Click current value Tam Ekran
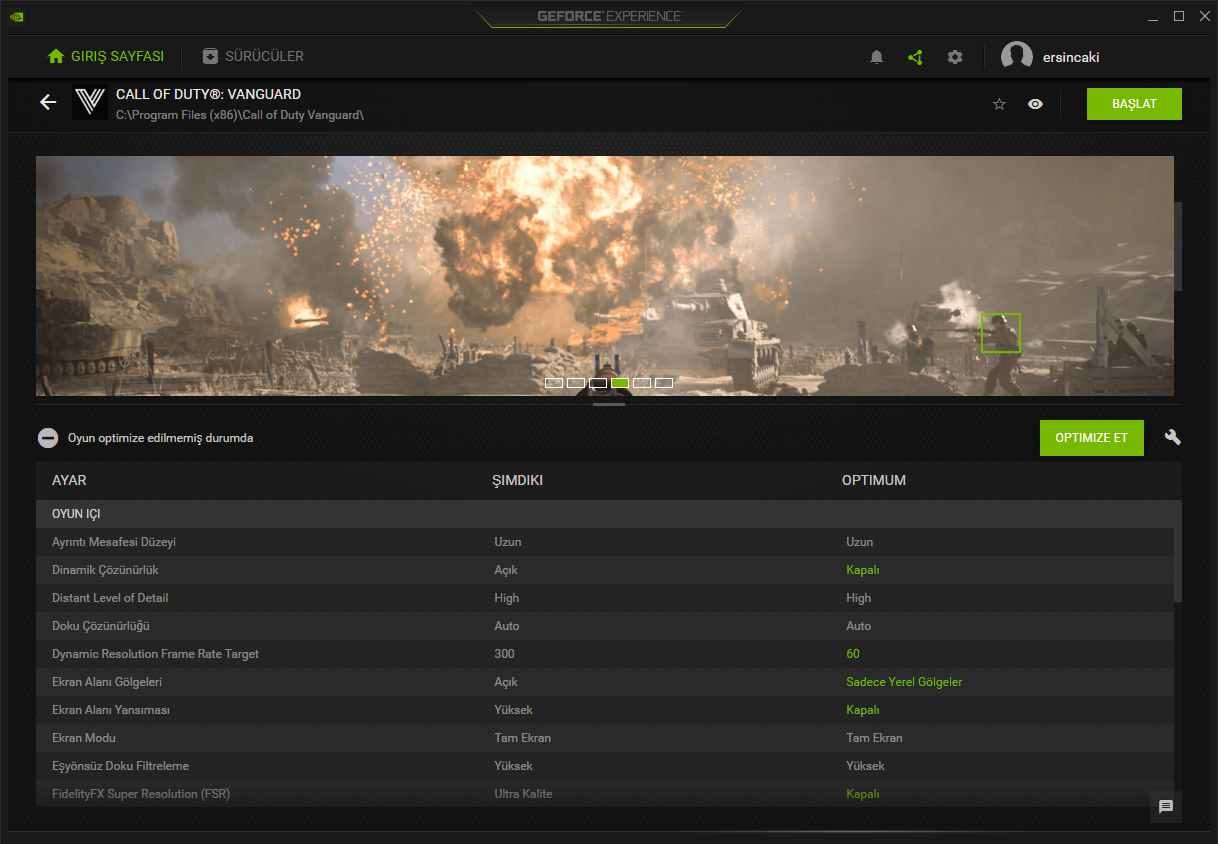This screenshot has height=844, width=1218. [x=522, y=738]
